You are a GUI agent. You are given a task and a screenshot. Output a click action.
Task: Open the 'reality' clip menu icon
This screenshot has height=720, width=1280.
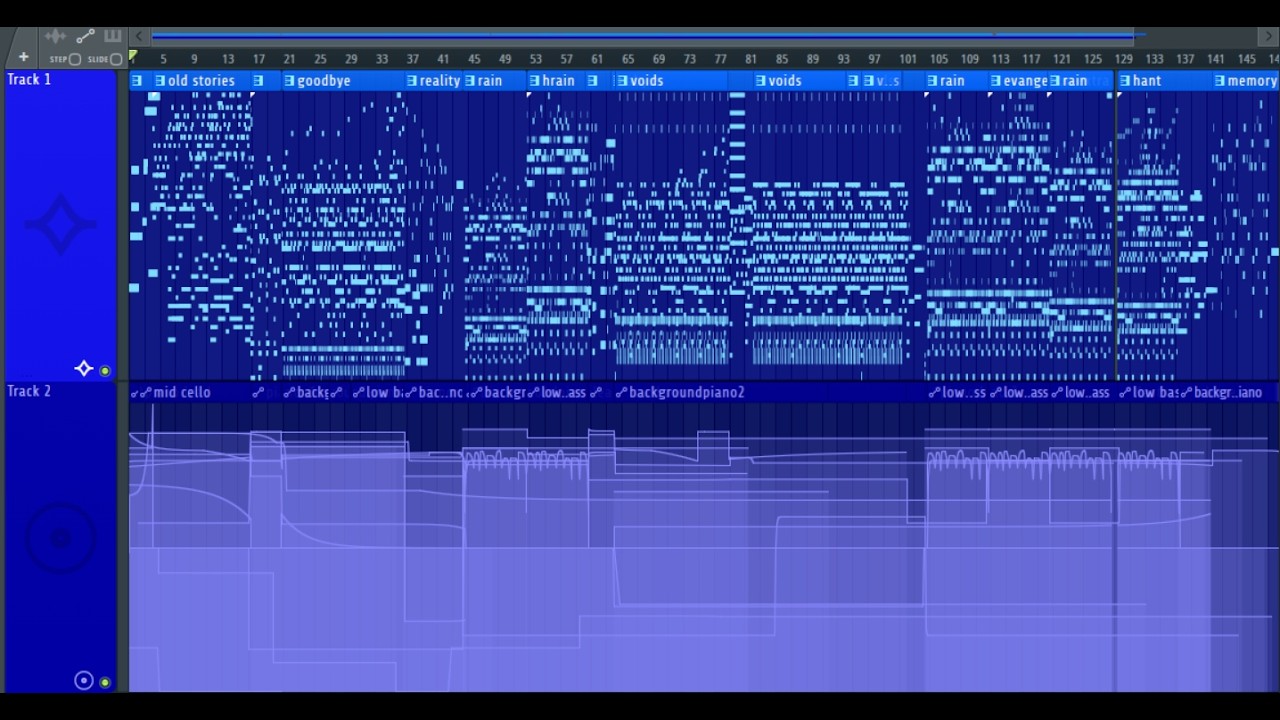point(411,81)
